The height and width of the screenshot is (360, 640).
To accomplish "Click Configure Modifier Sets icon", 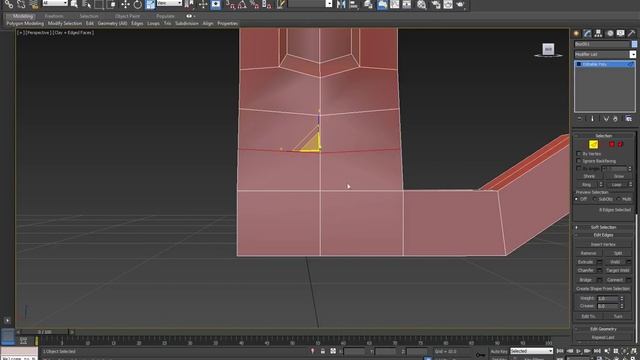I will click(629, 119).
